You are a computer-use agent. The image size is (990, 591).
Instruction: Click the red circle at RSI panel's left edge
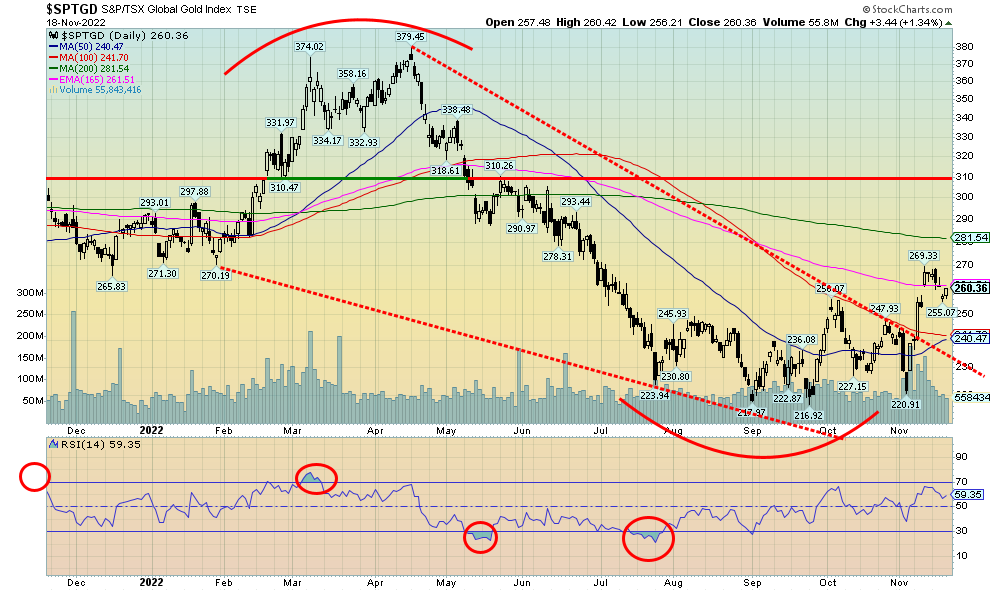click(x=34, y=477)
